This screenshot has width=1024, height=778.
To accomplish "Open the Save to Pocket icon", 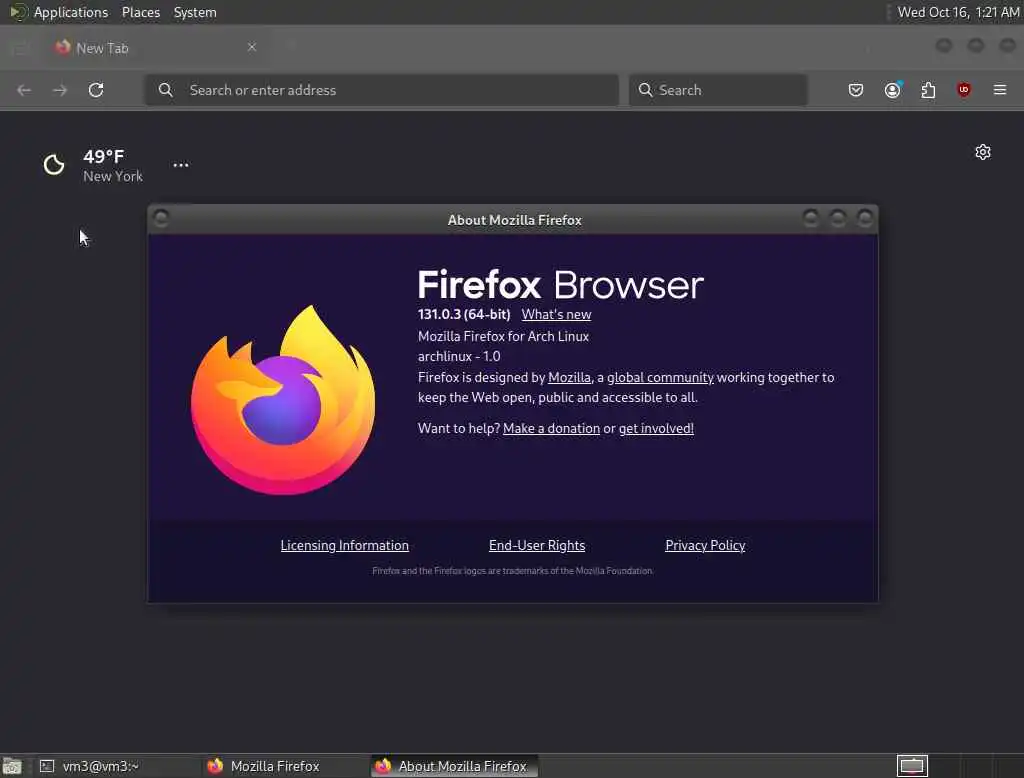I will click(x=856, y=90).
